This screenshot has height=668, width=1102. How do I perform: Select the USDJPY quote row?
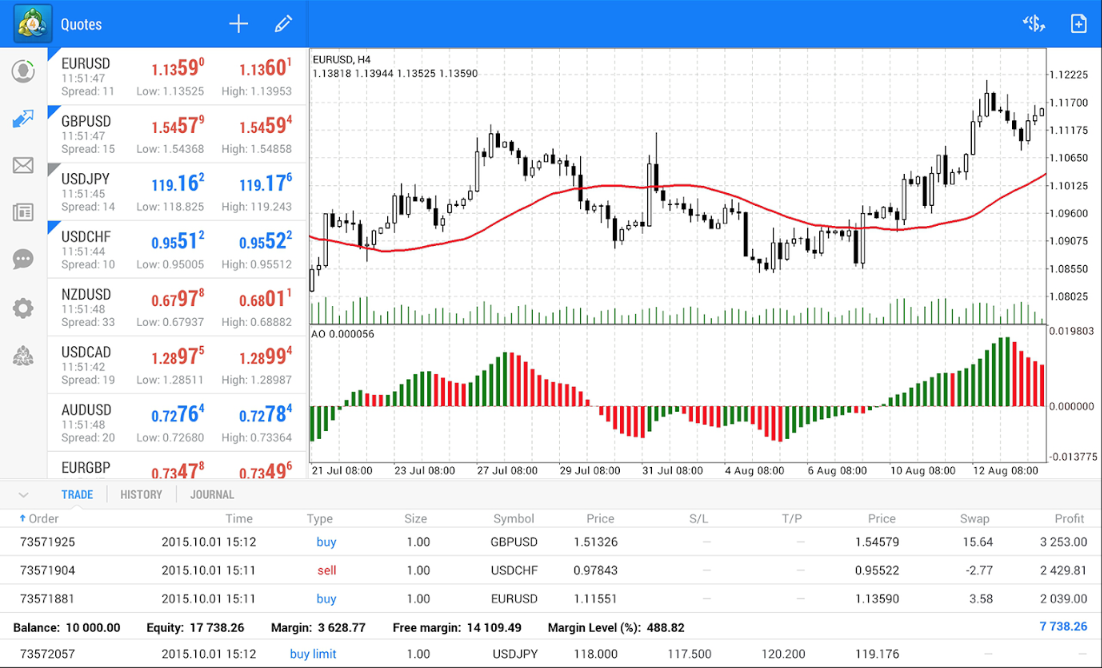tap(177, 192)
